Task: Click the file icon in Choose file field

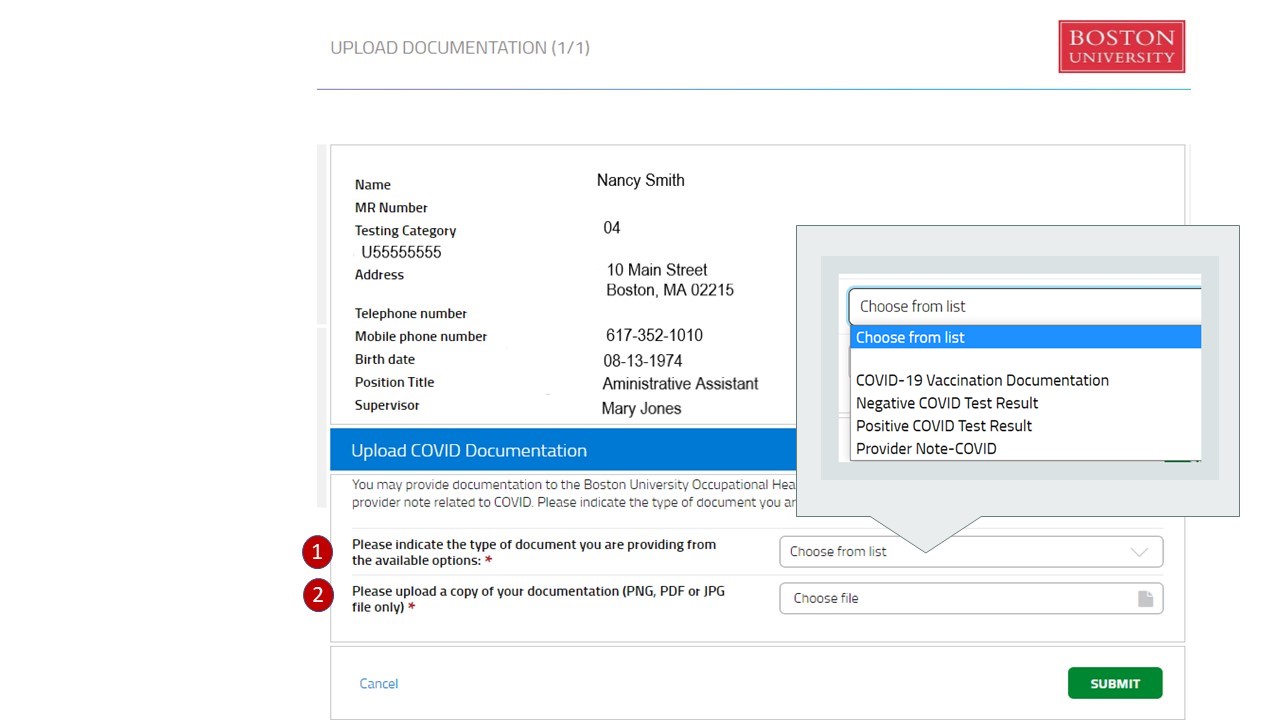Action: coord(1145,598)
